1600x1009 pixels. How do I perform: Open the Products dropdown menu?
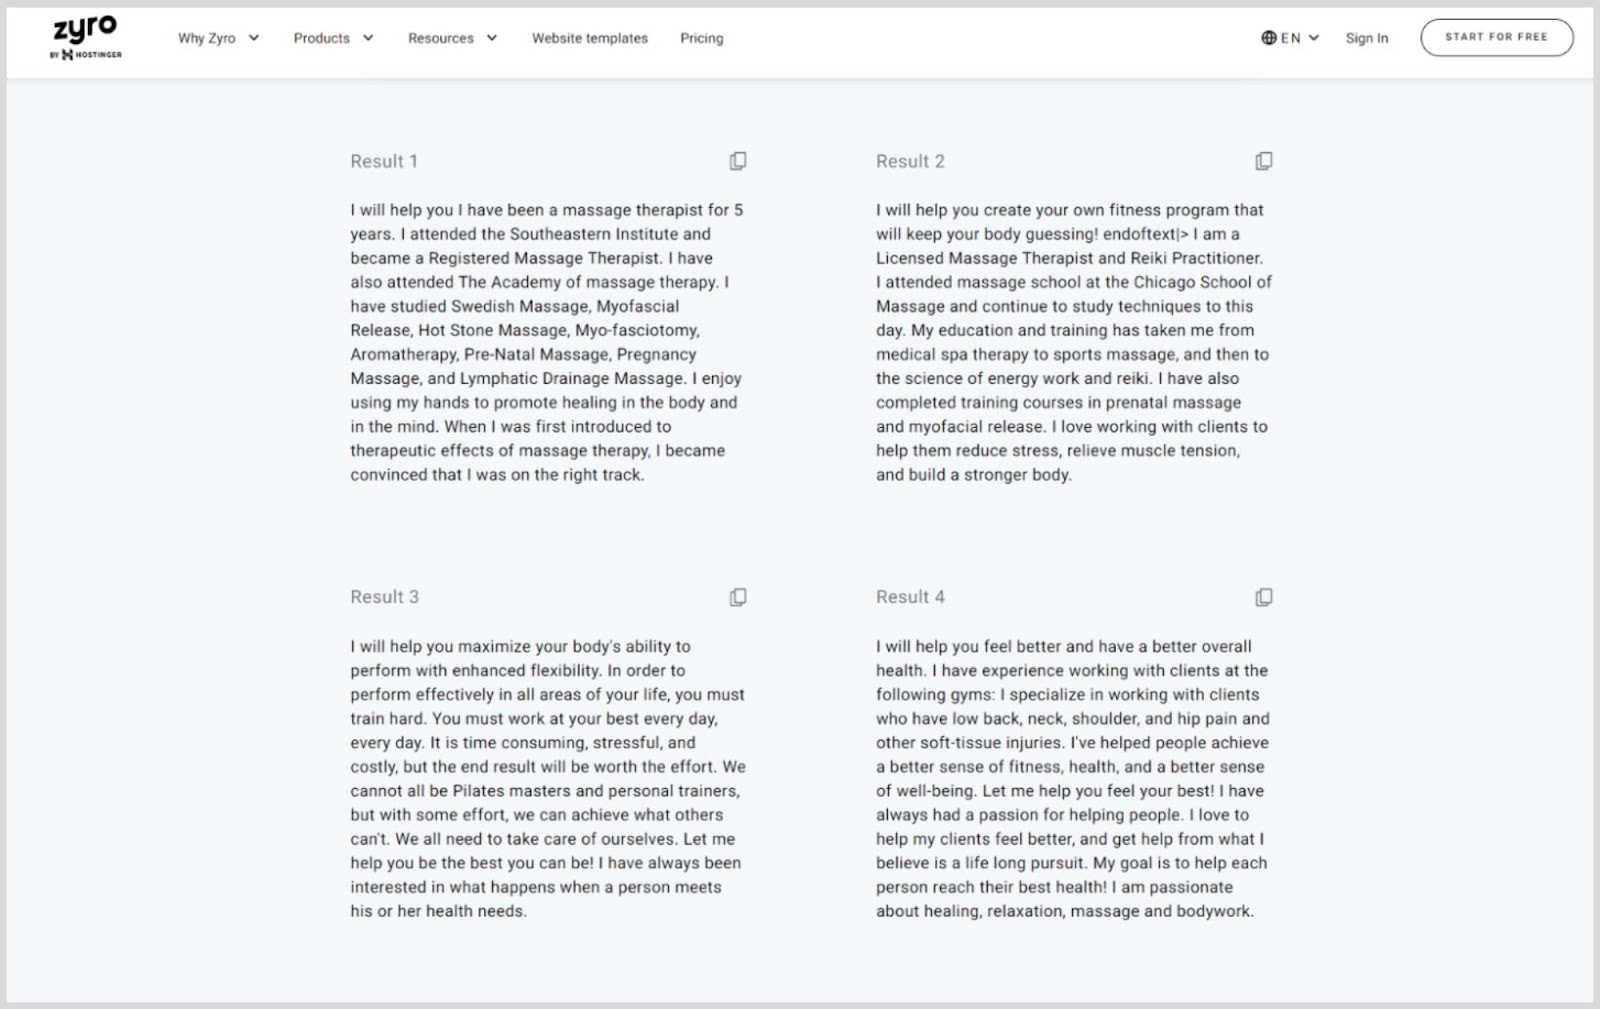click(x=368, y=38)
